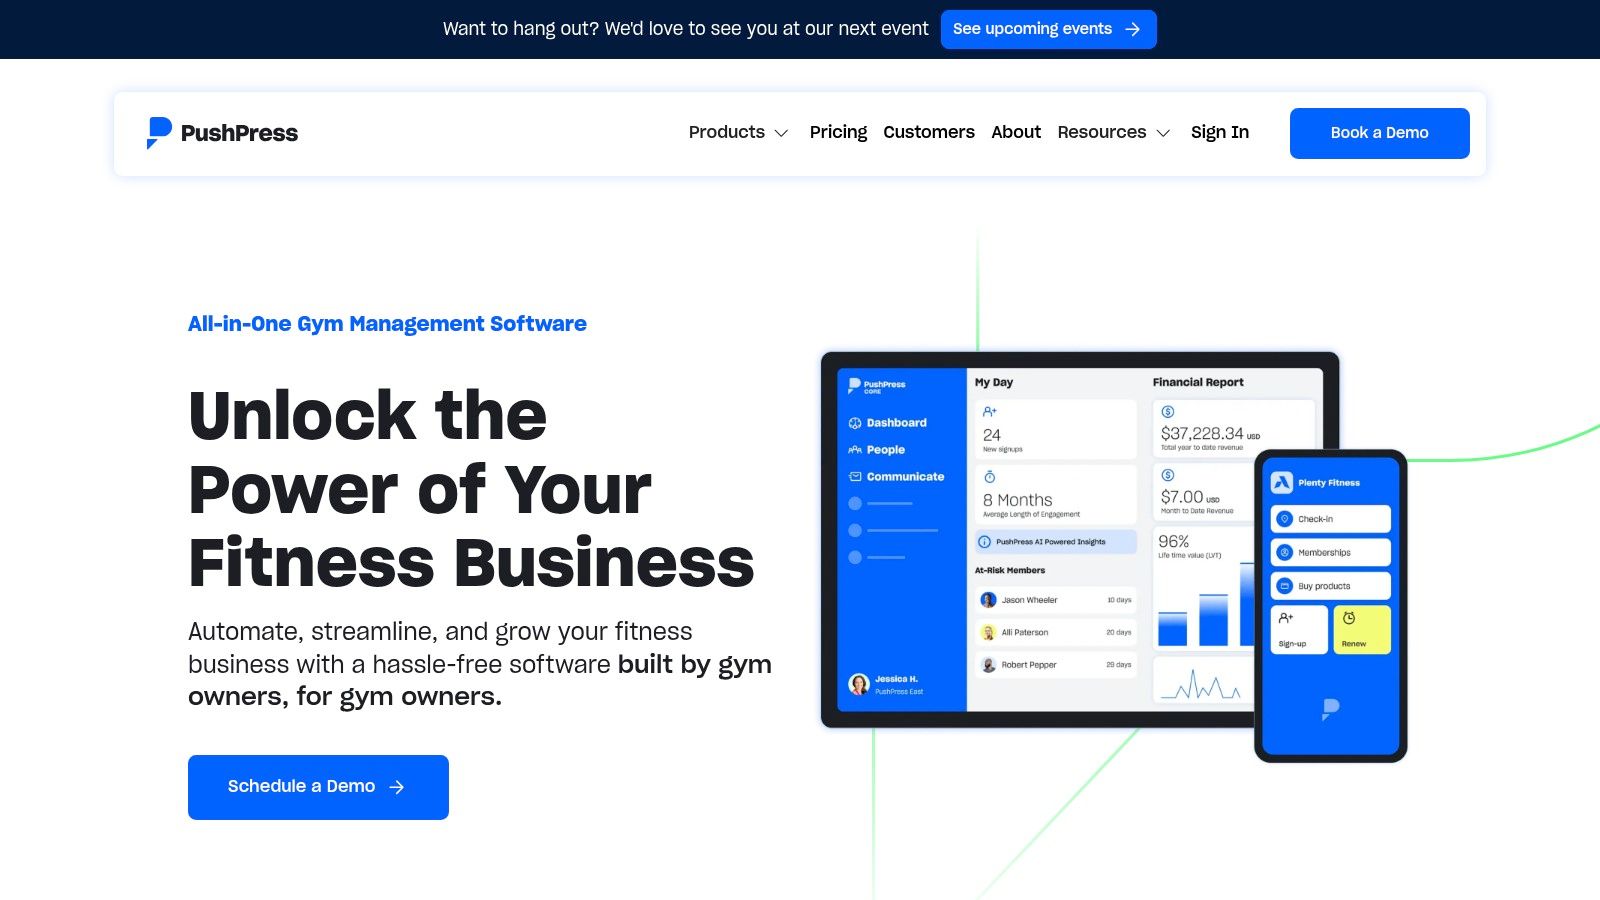The image size is (1600, 900).
Task: Click the PushPress Core logo in tablet sidebar
Action: click(876, 385)
